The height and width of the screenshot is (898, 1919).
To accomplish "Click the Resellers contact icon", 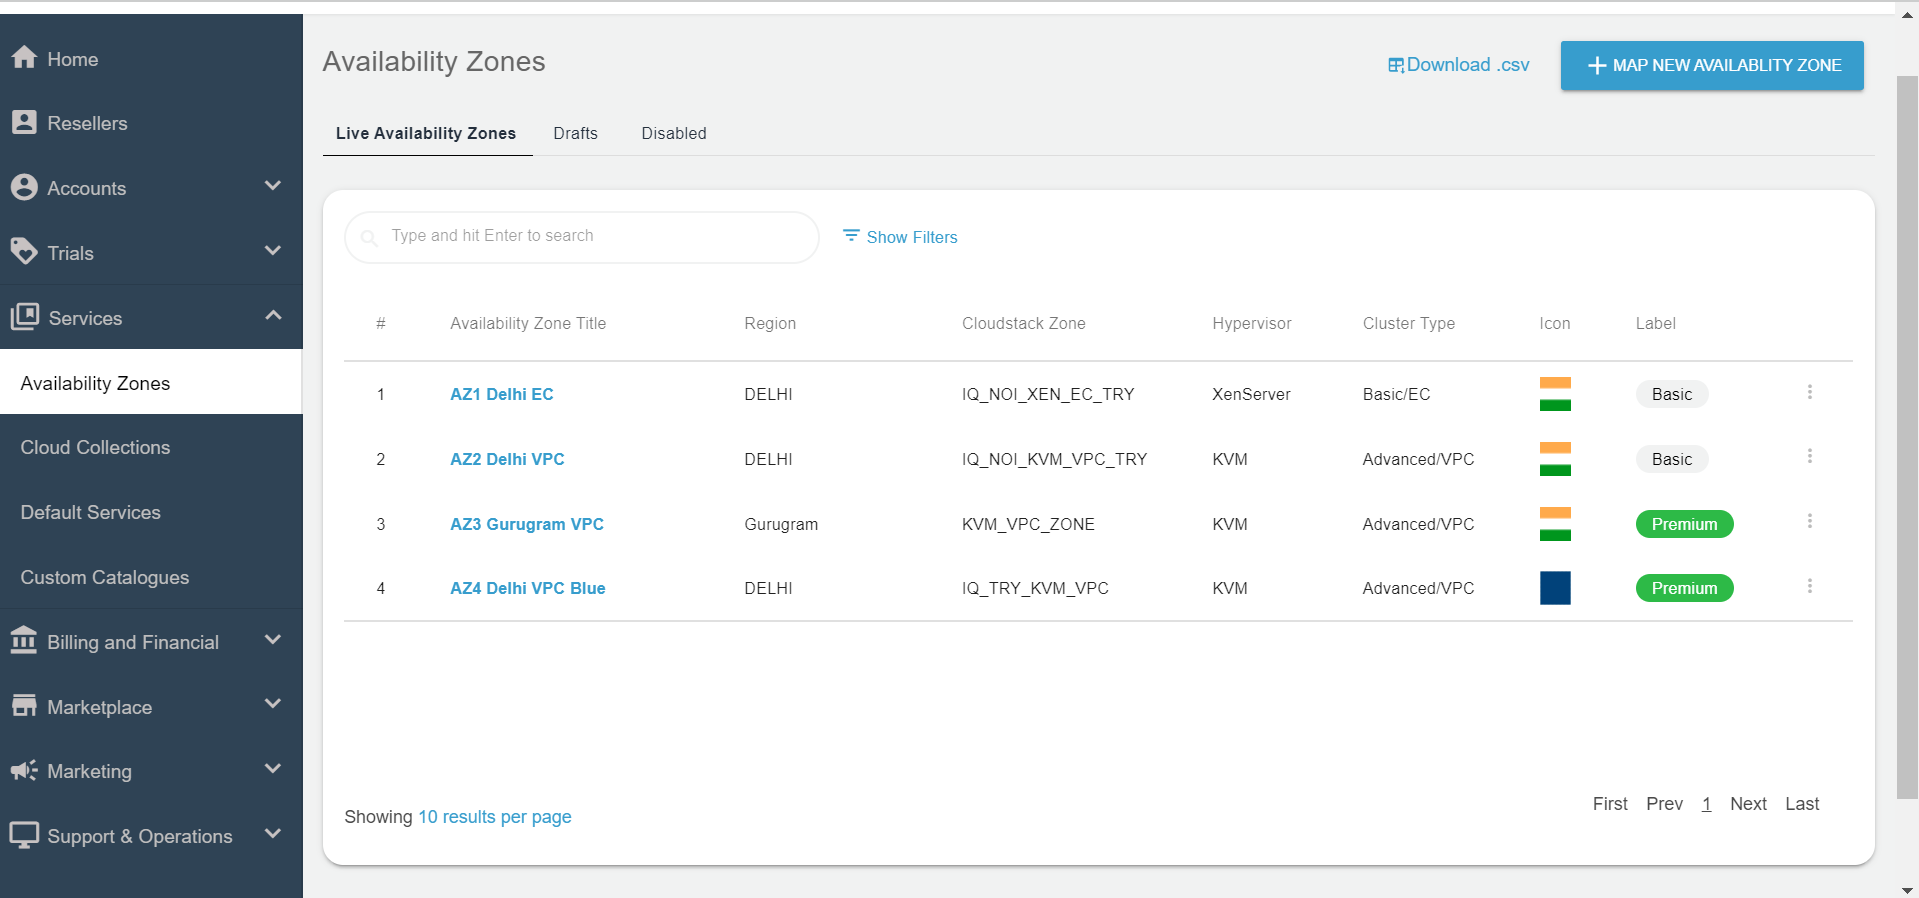I will pyautogui.click(x=24, y=122).
